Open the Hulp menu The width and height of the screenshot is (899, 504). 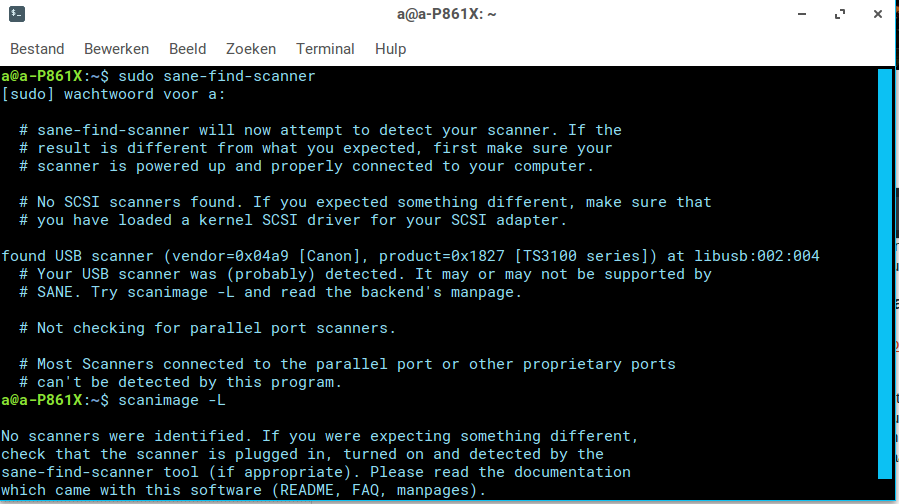tap(390, 49)
